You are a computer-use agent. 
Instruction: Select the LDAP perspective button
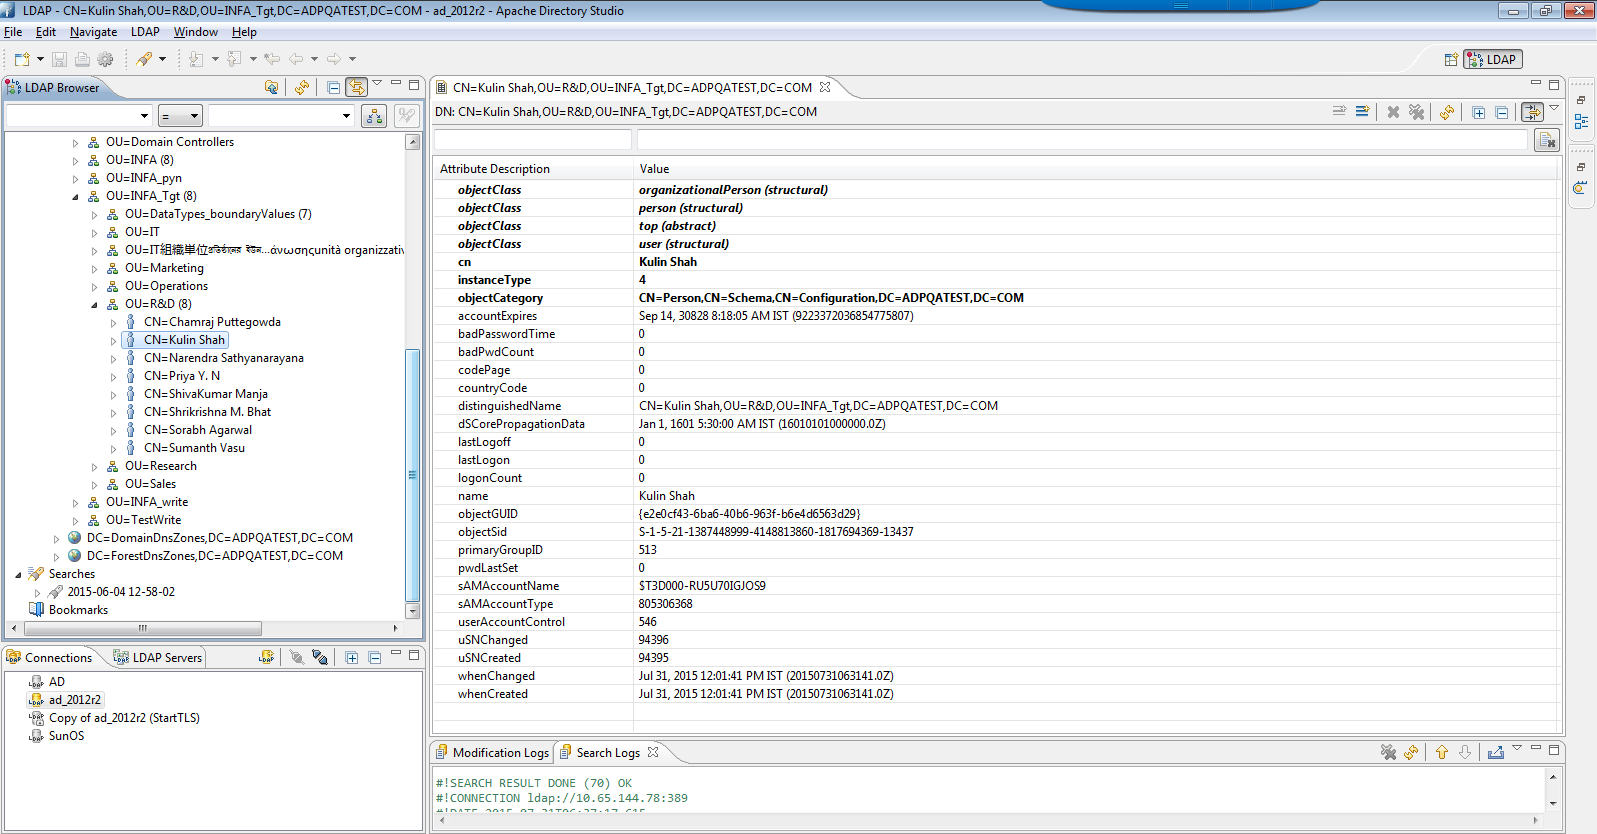[1493, 60]
